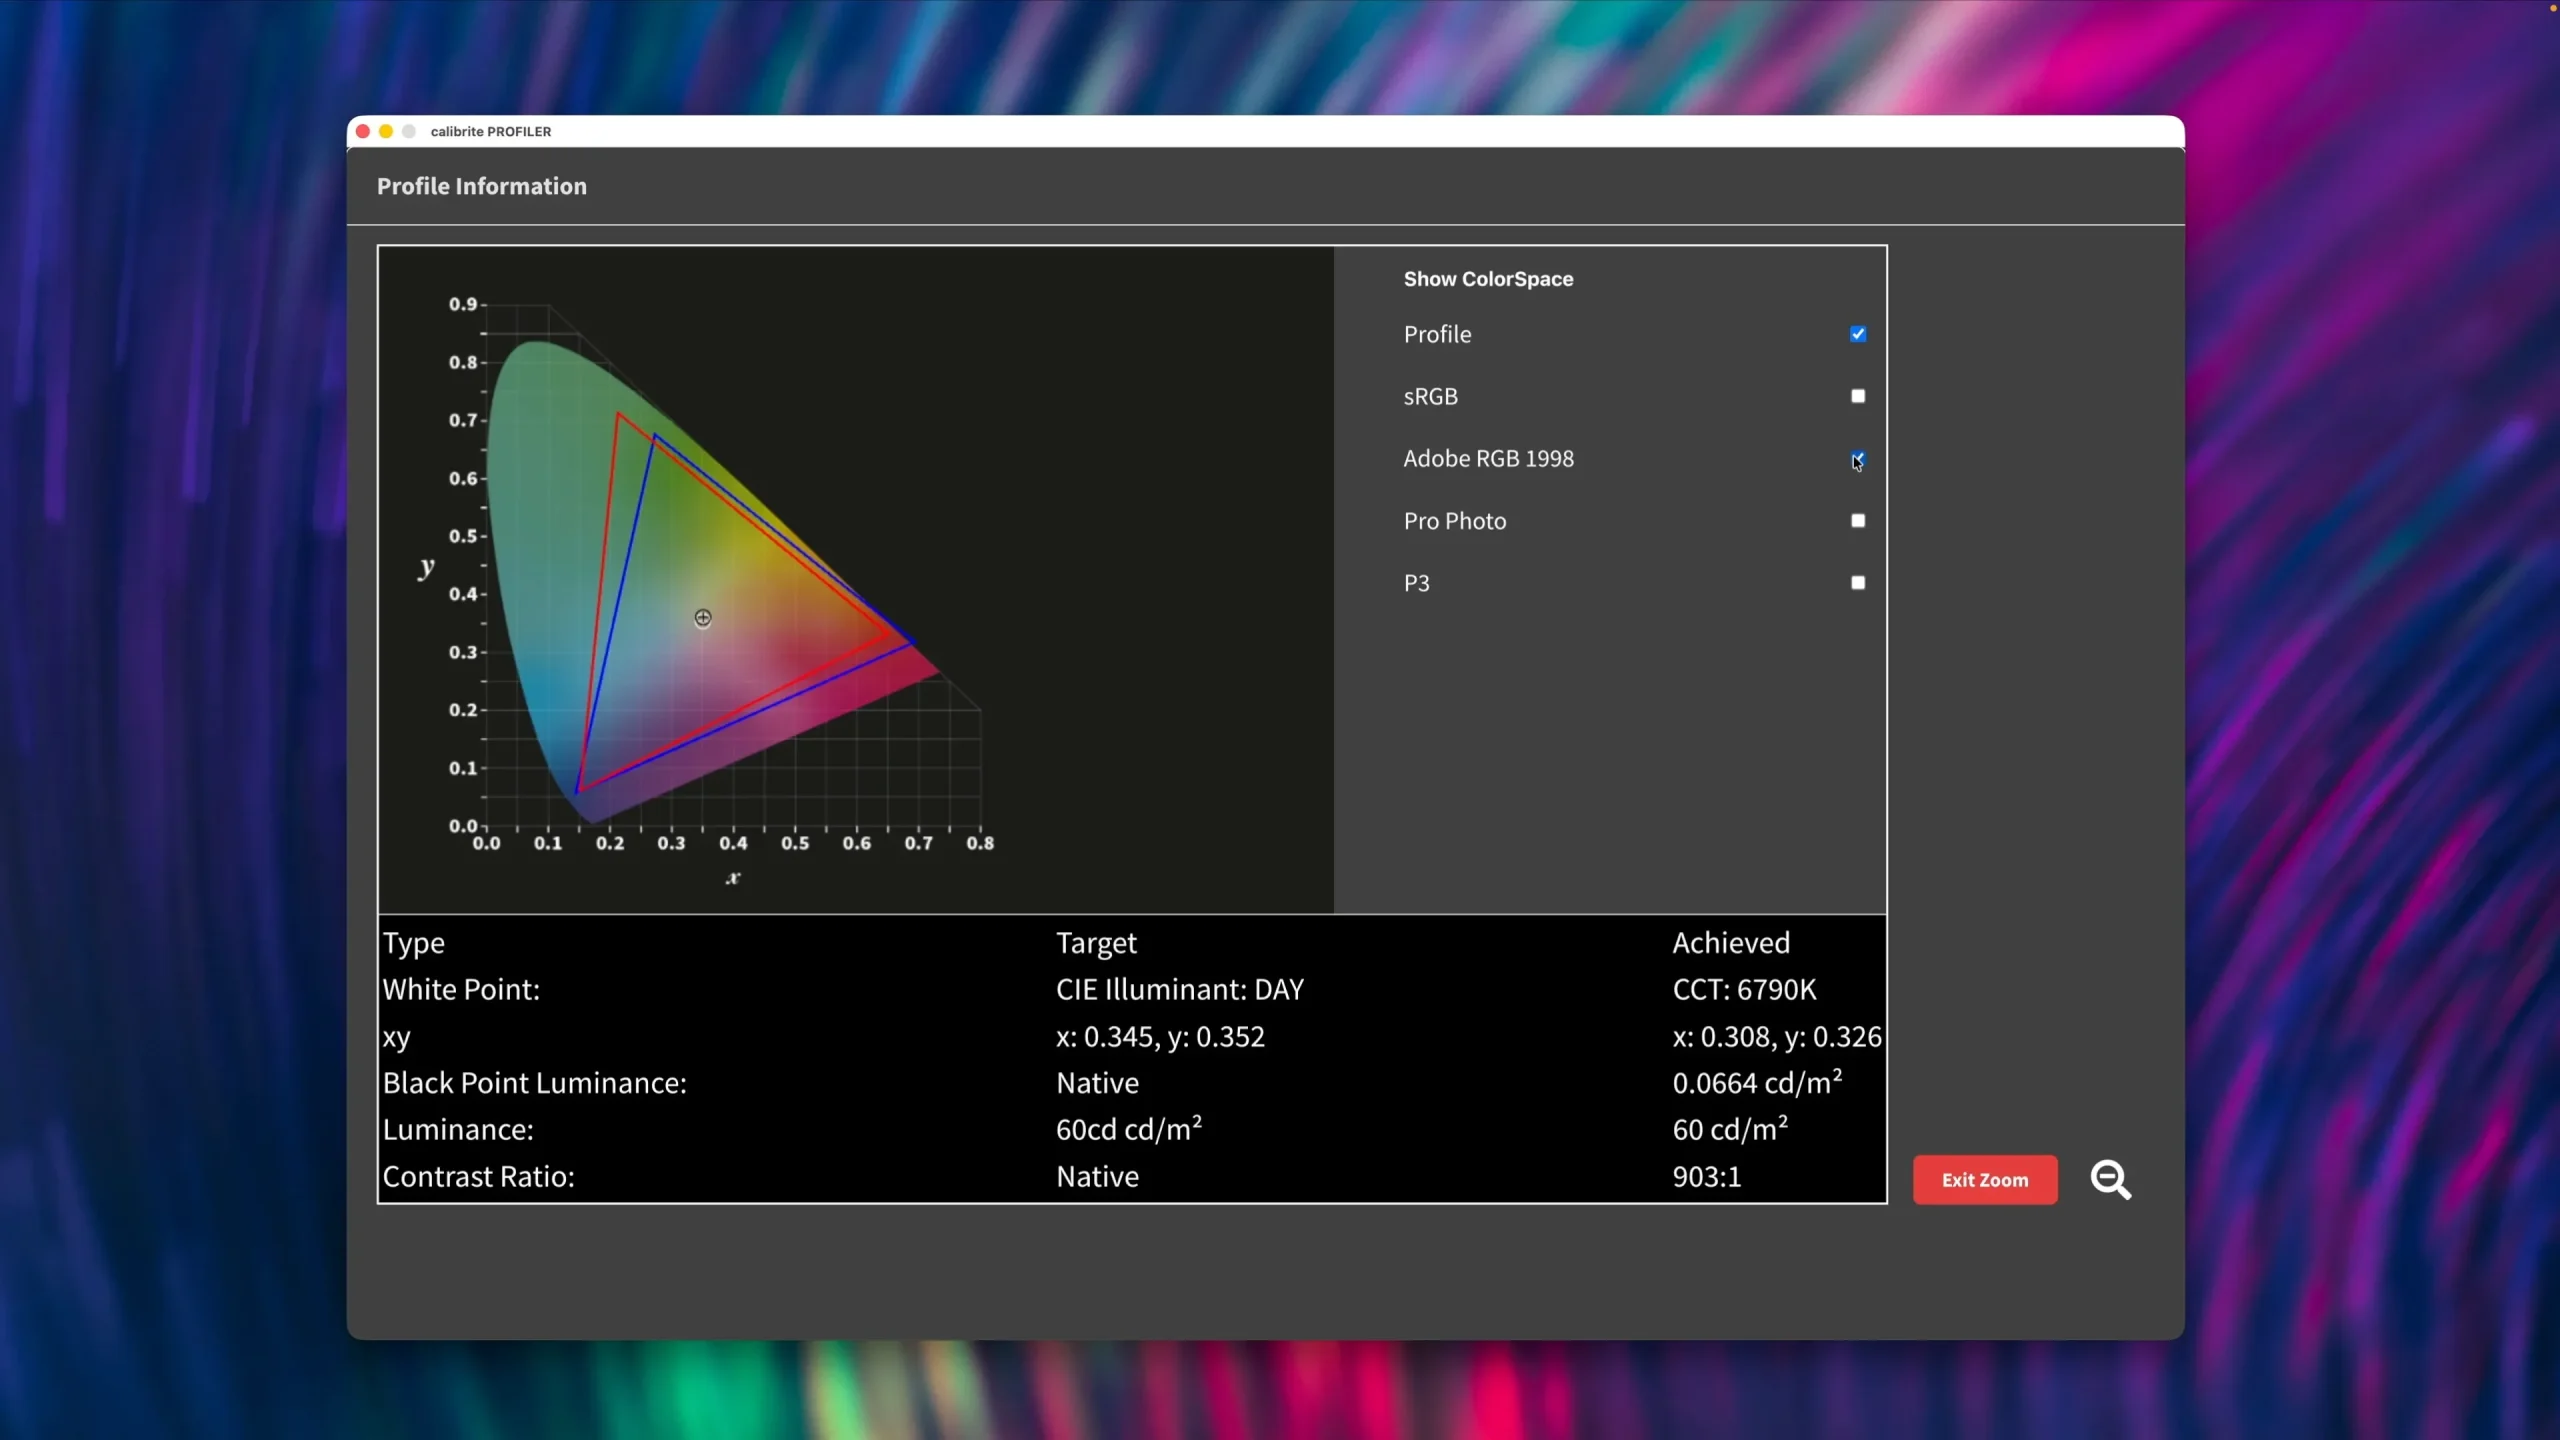The width and height of the screenshot is (2560, 1440).
Task: Click the White Point: row label
Action: (461, 990)
